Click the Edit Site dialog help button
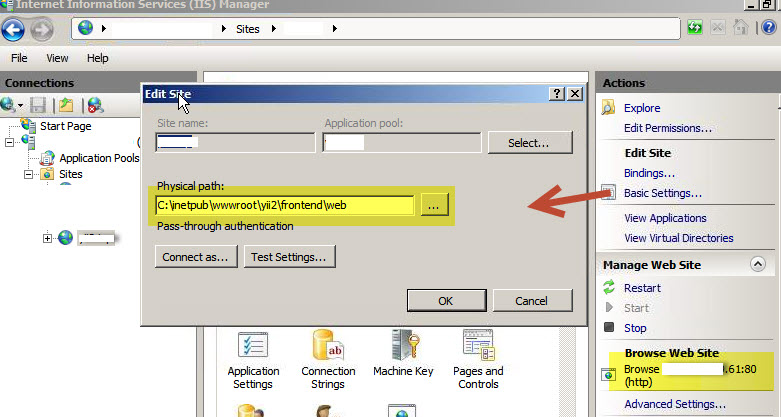This screenshot has height=417, width=781. coord(557,94)
